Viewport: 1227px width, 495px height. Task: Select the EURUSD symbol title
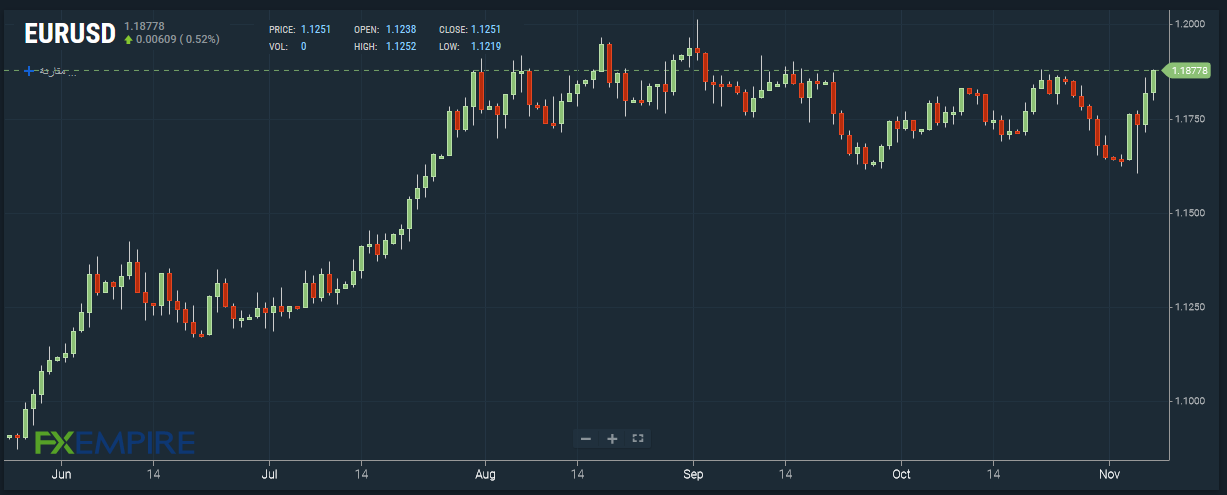click(x=68, y=31)
